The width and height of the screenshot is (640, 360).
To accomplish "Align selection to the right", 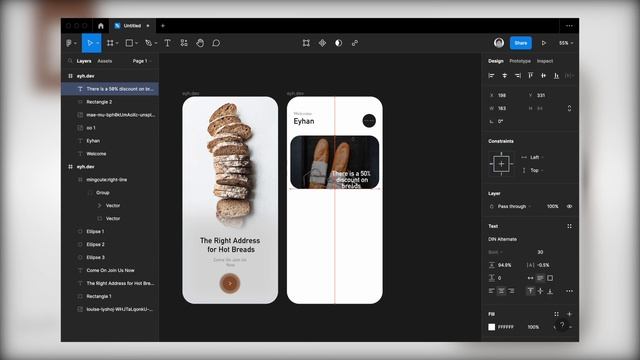I will tap(518, 76).
